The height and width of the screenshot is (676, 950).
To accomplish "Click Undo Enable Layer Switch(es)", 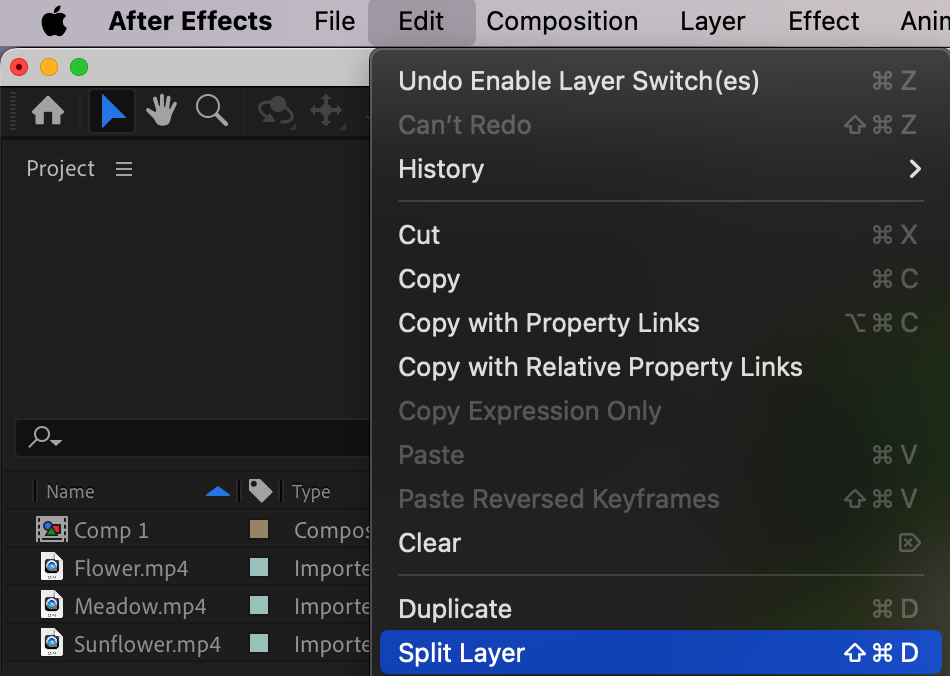I will [x=578, y=81].
